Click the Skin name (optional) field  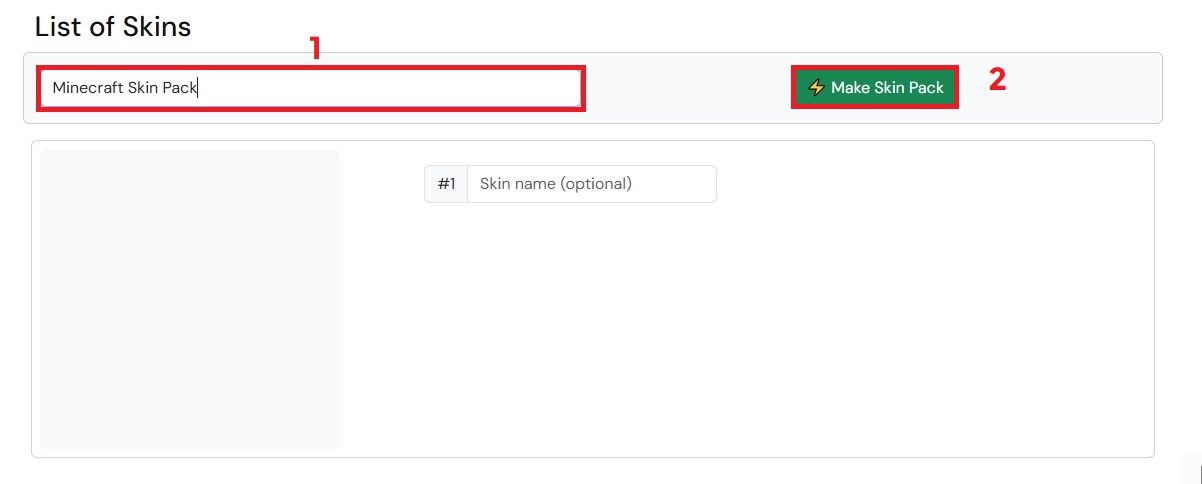[x=591, y=184]
